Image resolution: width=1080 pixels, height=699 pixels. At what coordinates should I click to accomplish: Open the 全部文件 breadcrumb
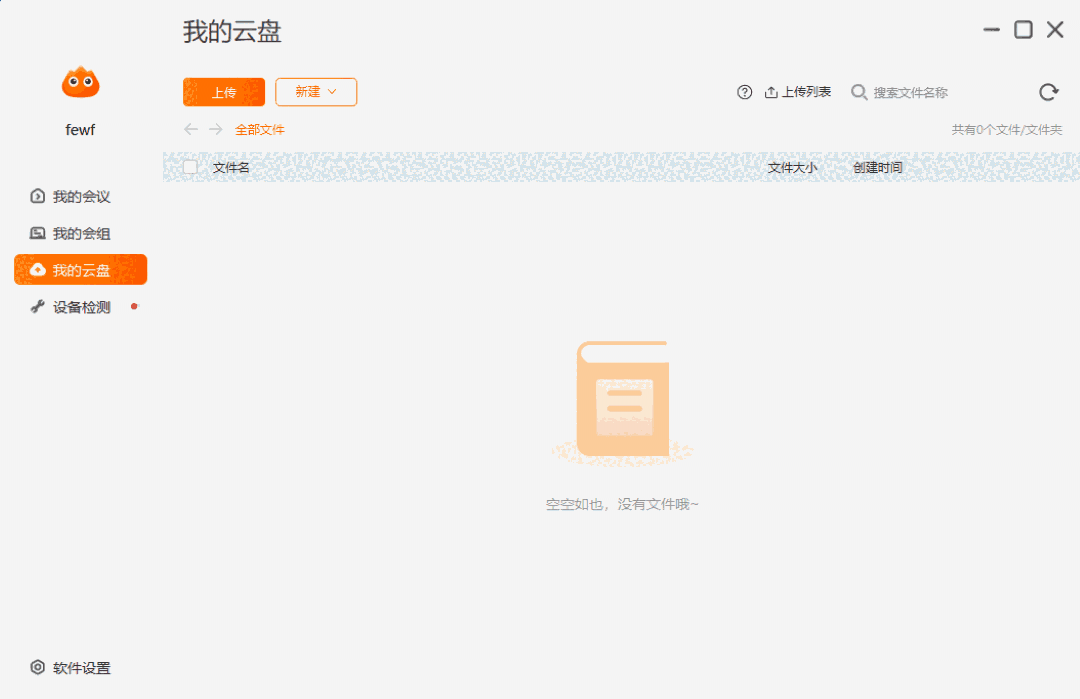pyautogui.click(x=259, y=129)
